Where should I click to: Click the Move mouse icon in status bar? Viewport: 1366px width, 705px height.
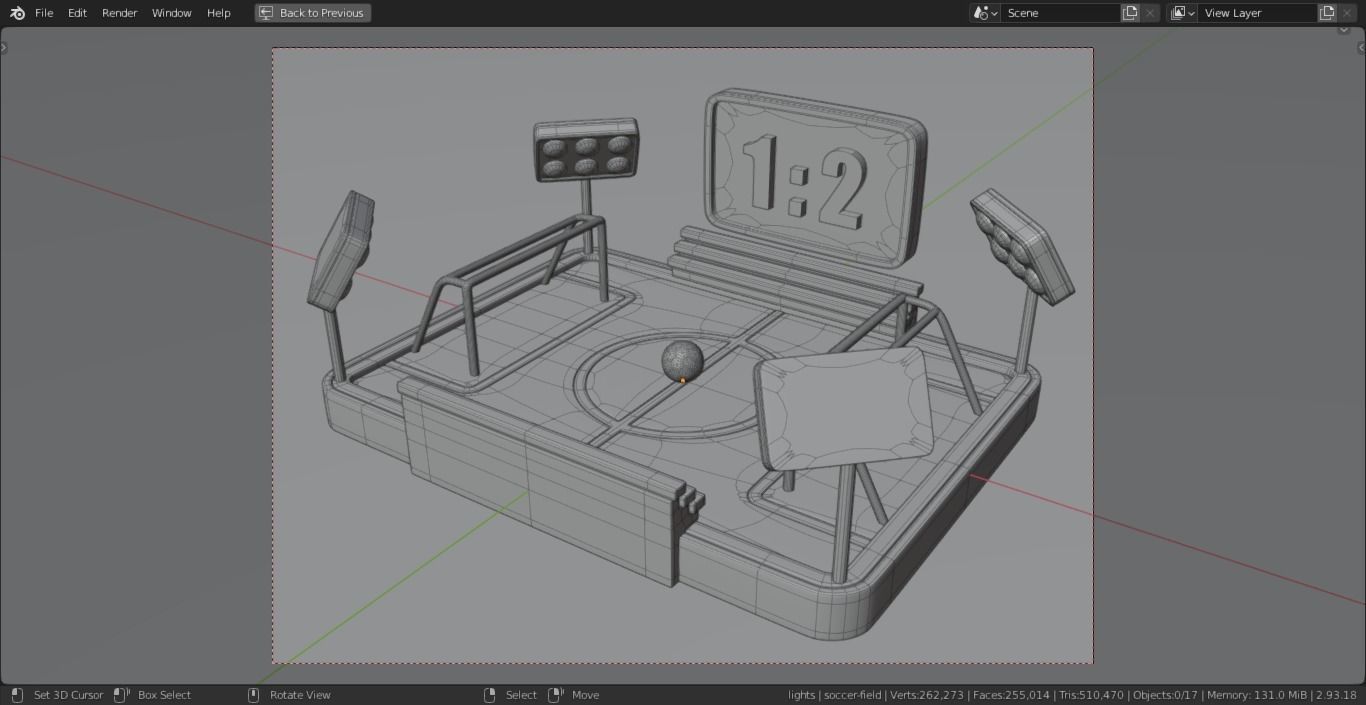tap(556, 695)
